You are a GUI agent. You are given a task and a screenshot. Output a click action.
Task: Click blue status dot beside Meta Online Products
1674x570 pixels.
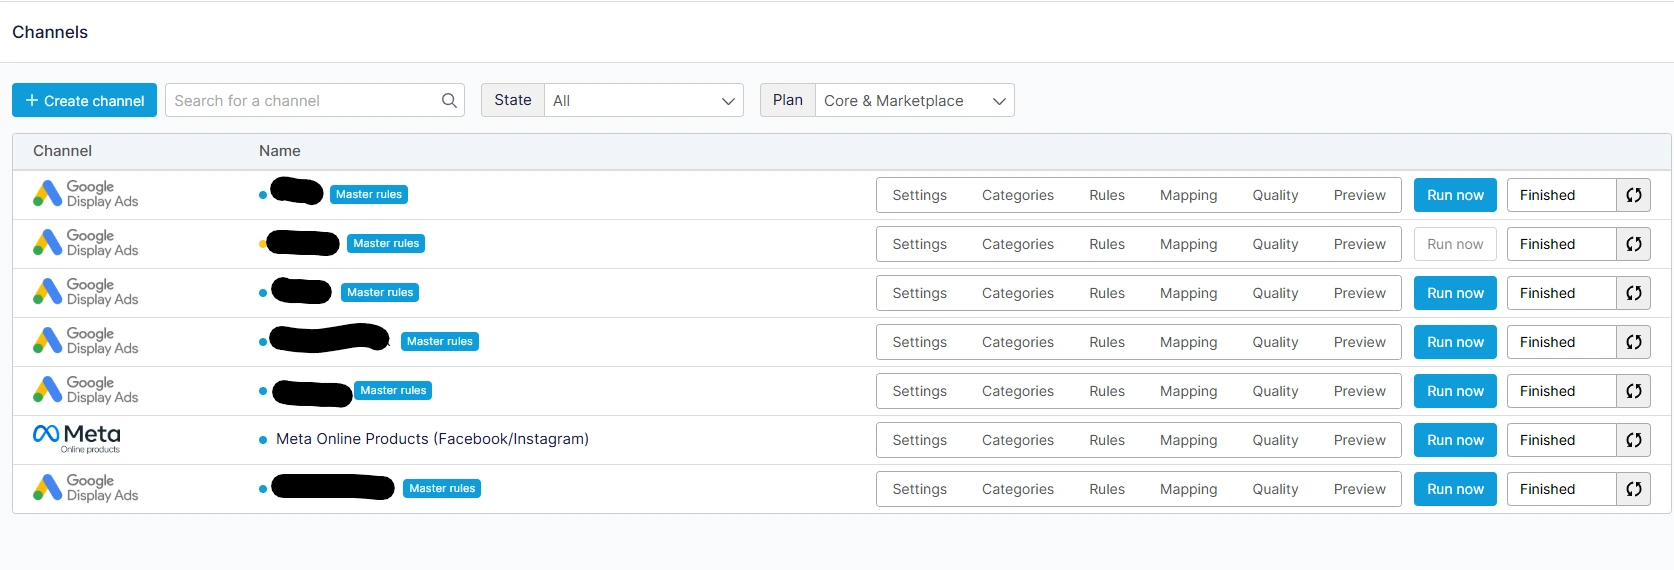click(x=263, y=440)
